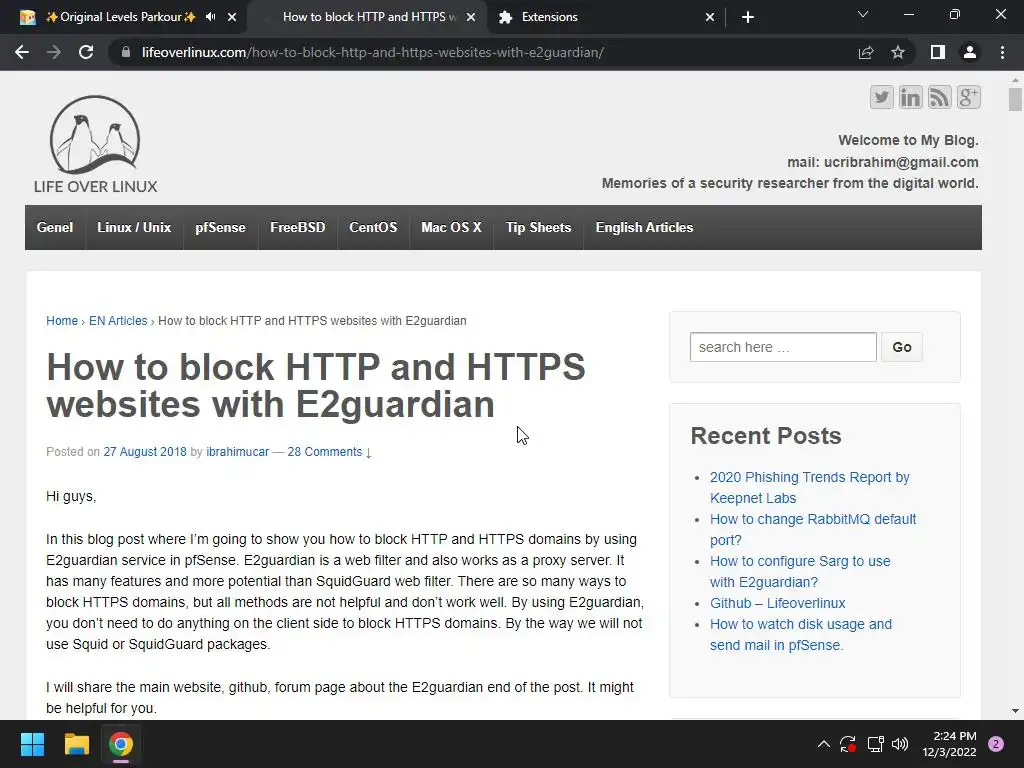
Task: Open the tab search chevron
Action: [x=863, y=14]
